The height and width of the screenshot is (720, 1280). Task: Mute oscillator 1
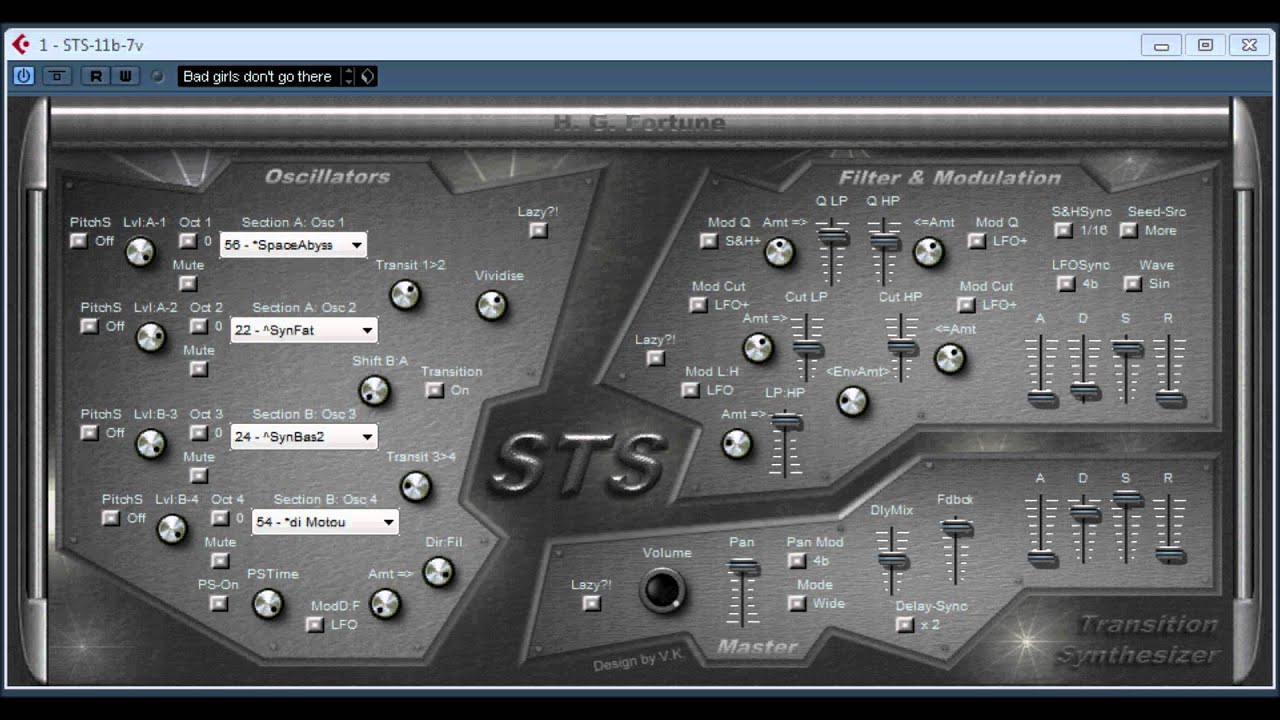[x=187, y=283]
